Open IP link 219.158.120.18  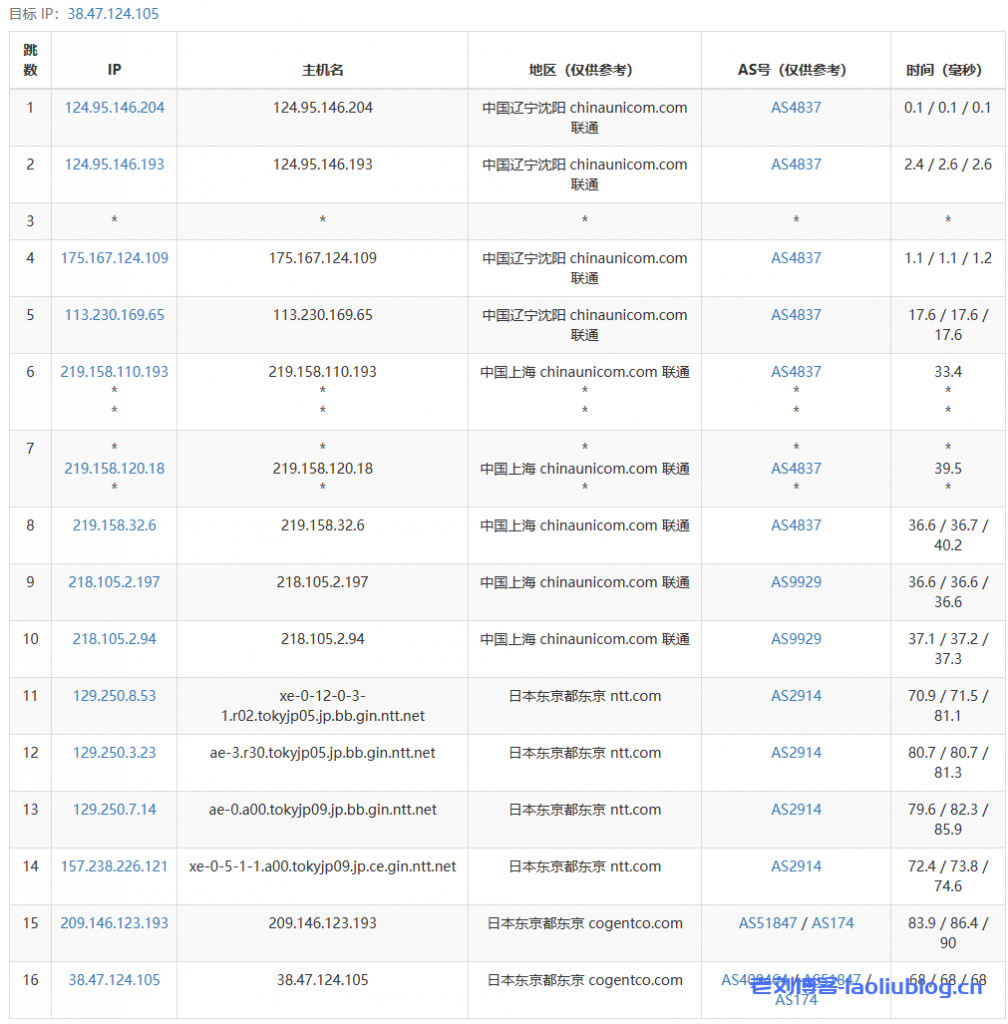coord(114,468)
